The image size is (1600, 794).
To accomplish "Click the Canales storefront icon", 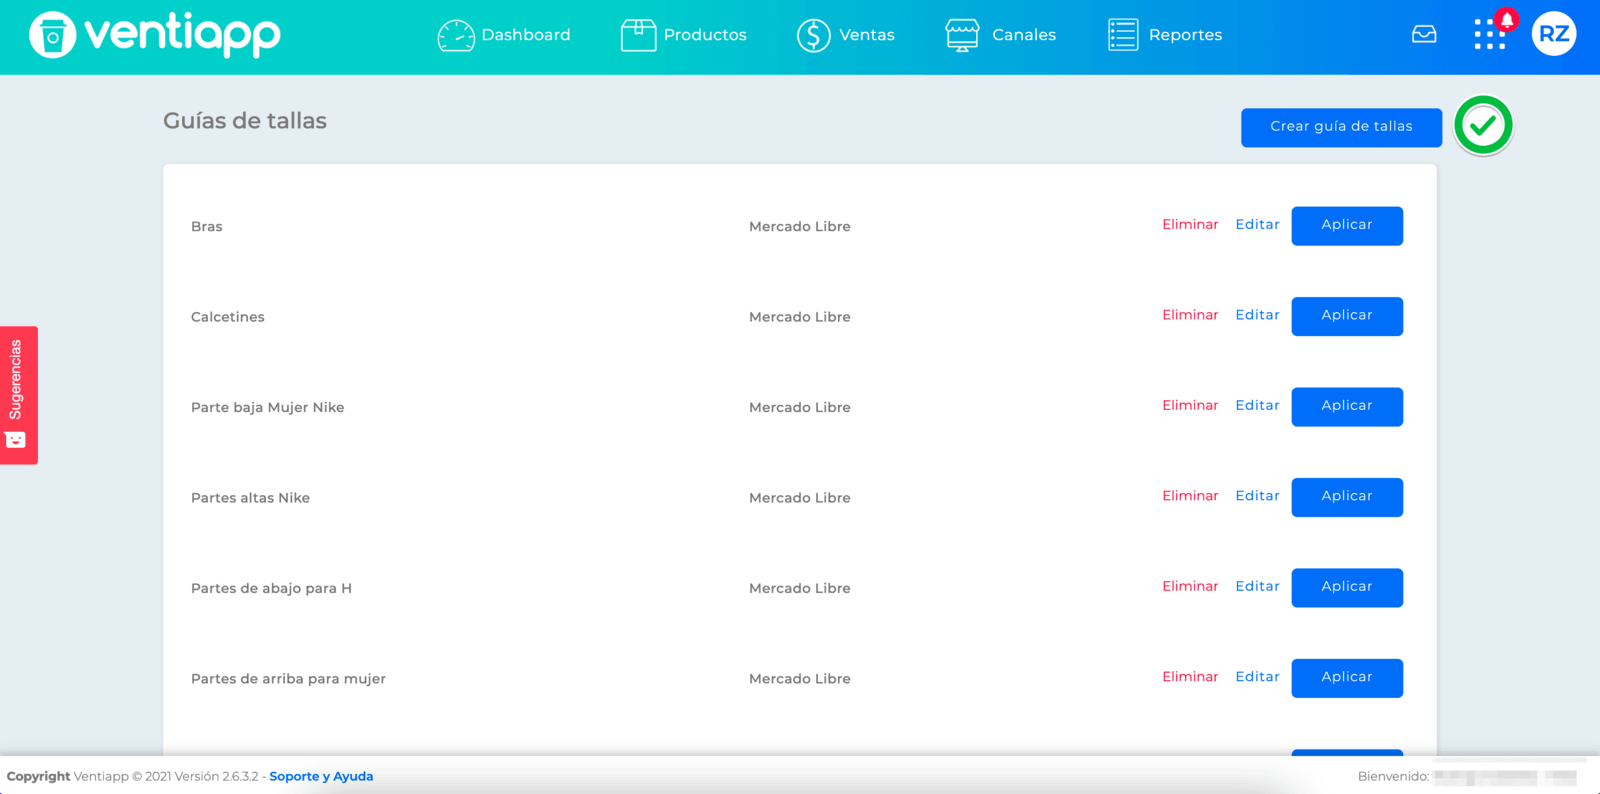I will 962,35.
